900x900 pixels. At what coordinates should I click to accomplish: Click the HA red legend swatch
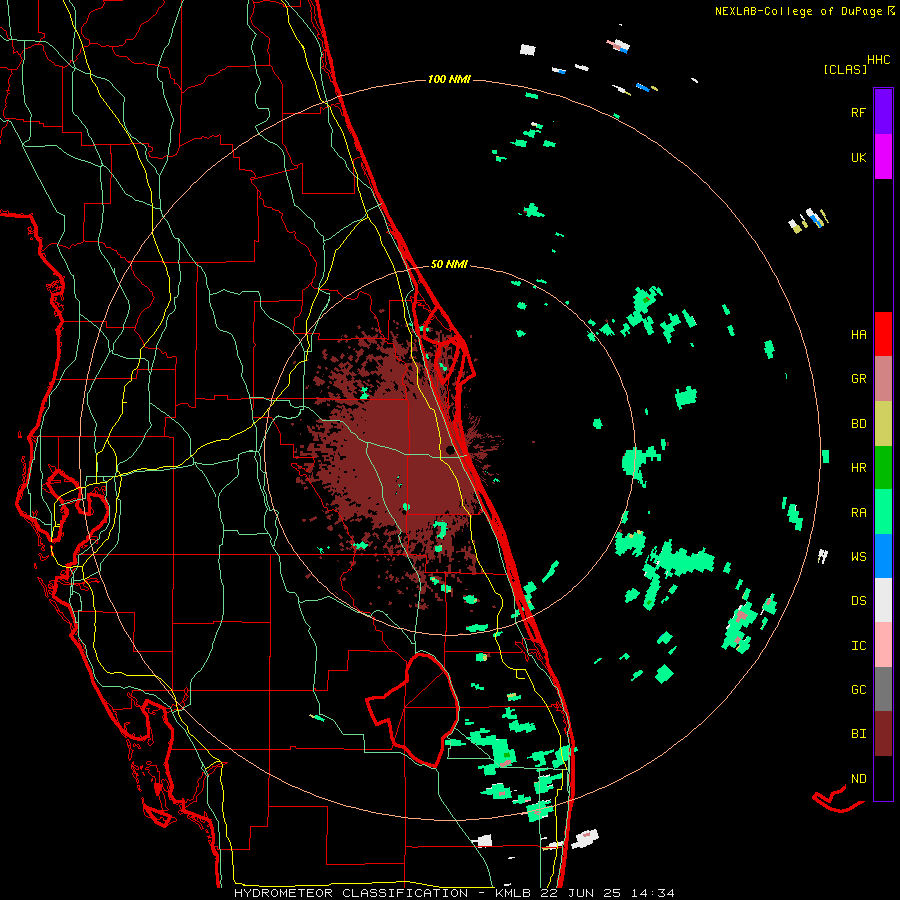pos(883,334)
